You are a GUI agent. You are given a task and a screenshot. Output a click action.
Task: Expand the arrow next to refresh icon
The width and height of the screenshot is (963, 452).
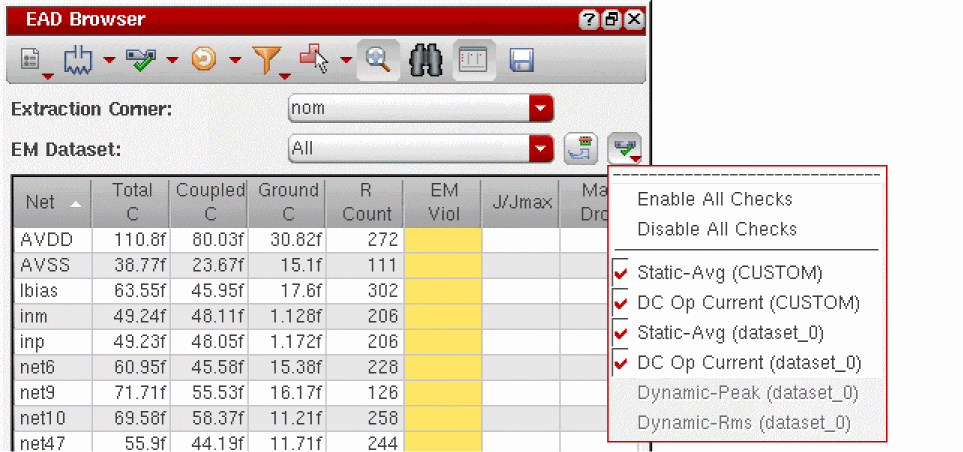(235, 60)
